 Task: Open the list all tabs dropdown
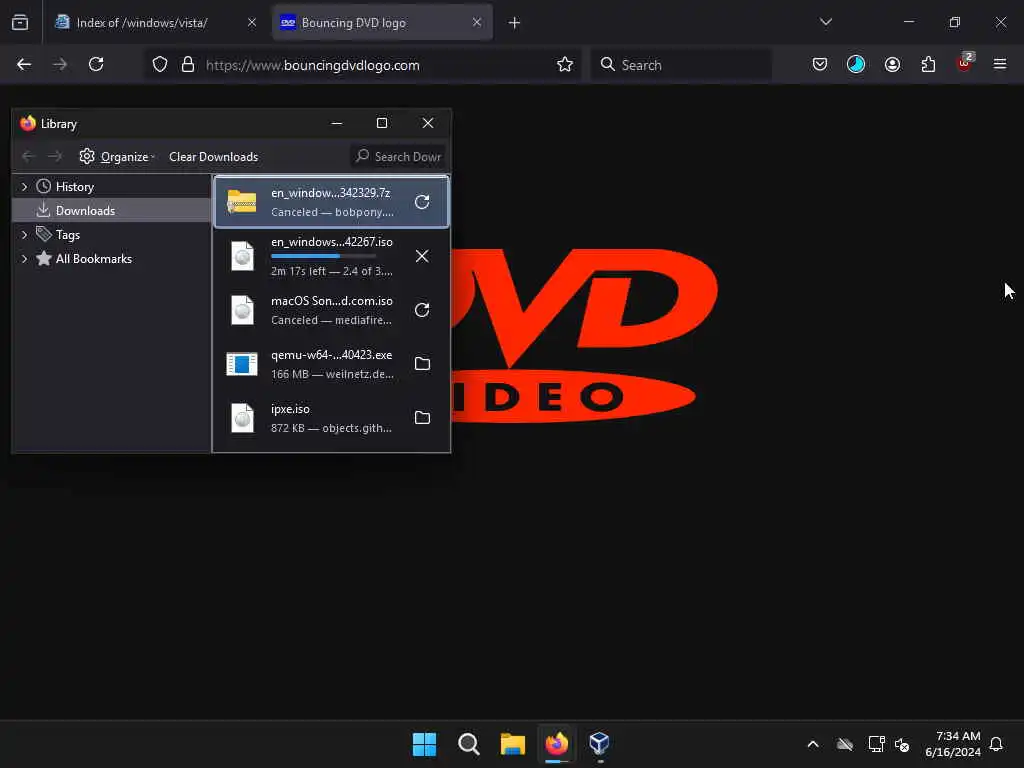(x=825, y=23)
